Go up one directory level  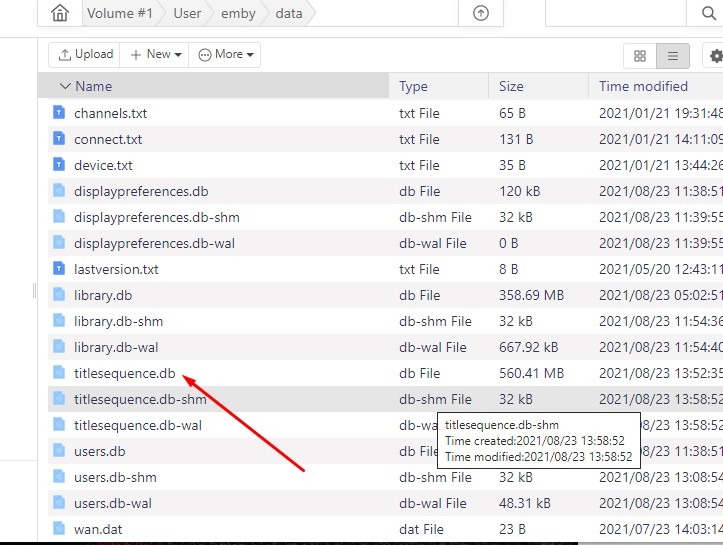click(480, 13)
